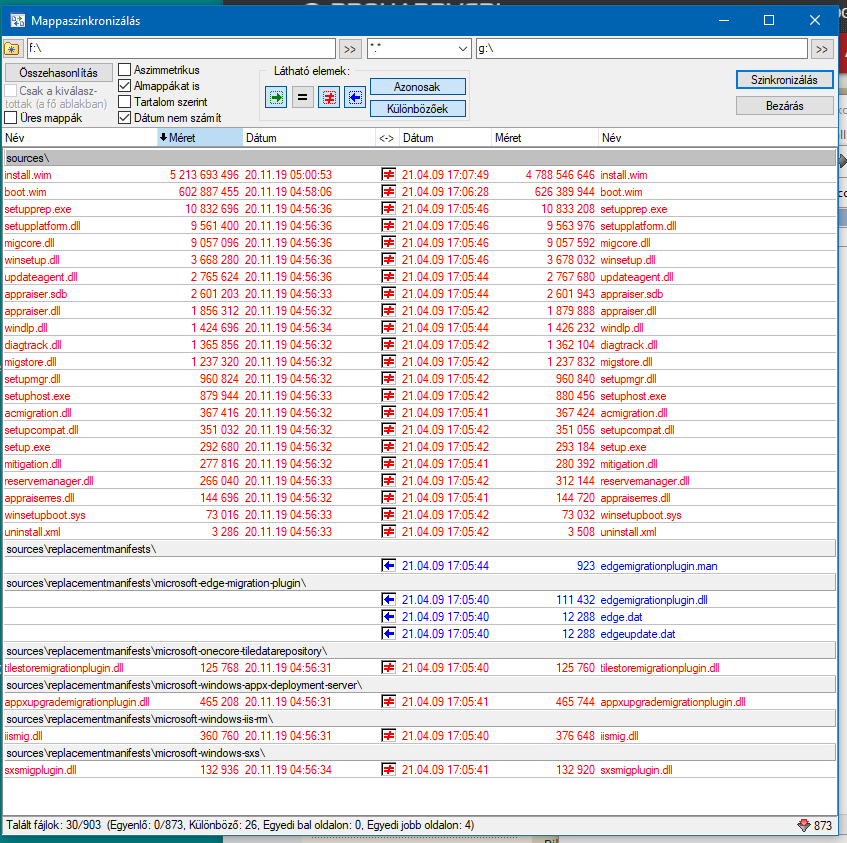Click sync icon for iismig.dll row
The width and height of the screenshot is (847, 843).
pyautogui.click(x=388, y=736)
